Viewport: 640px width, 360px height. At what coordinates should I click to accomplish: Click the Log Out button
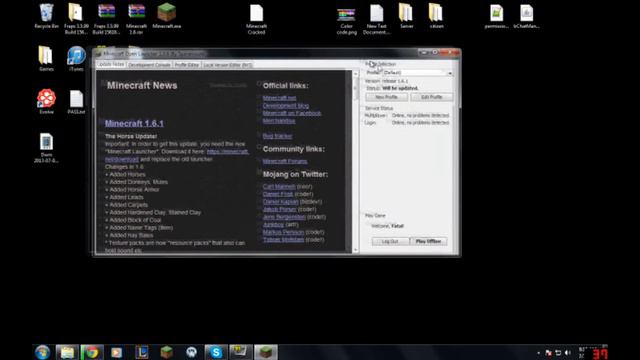[390, 241]
